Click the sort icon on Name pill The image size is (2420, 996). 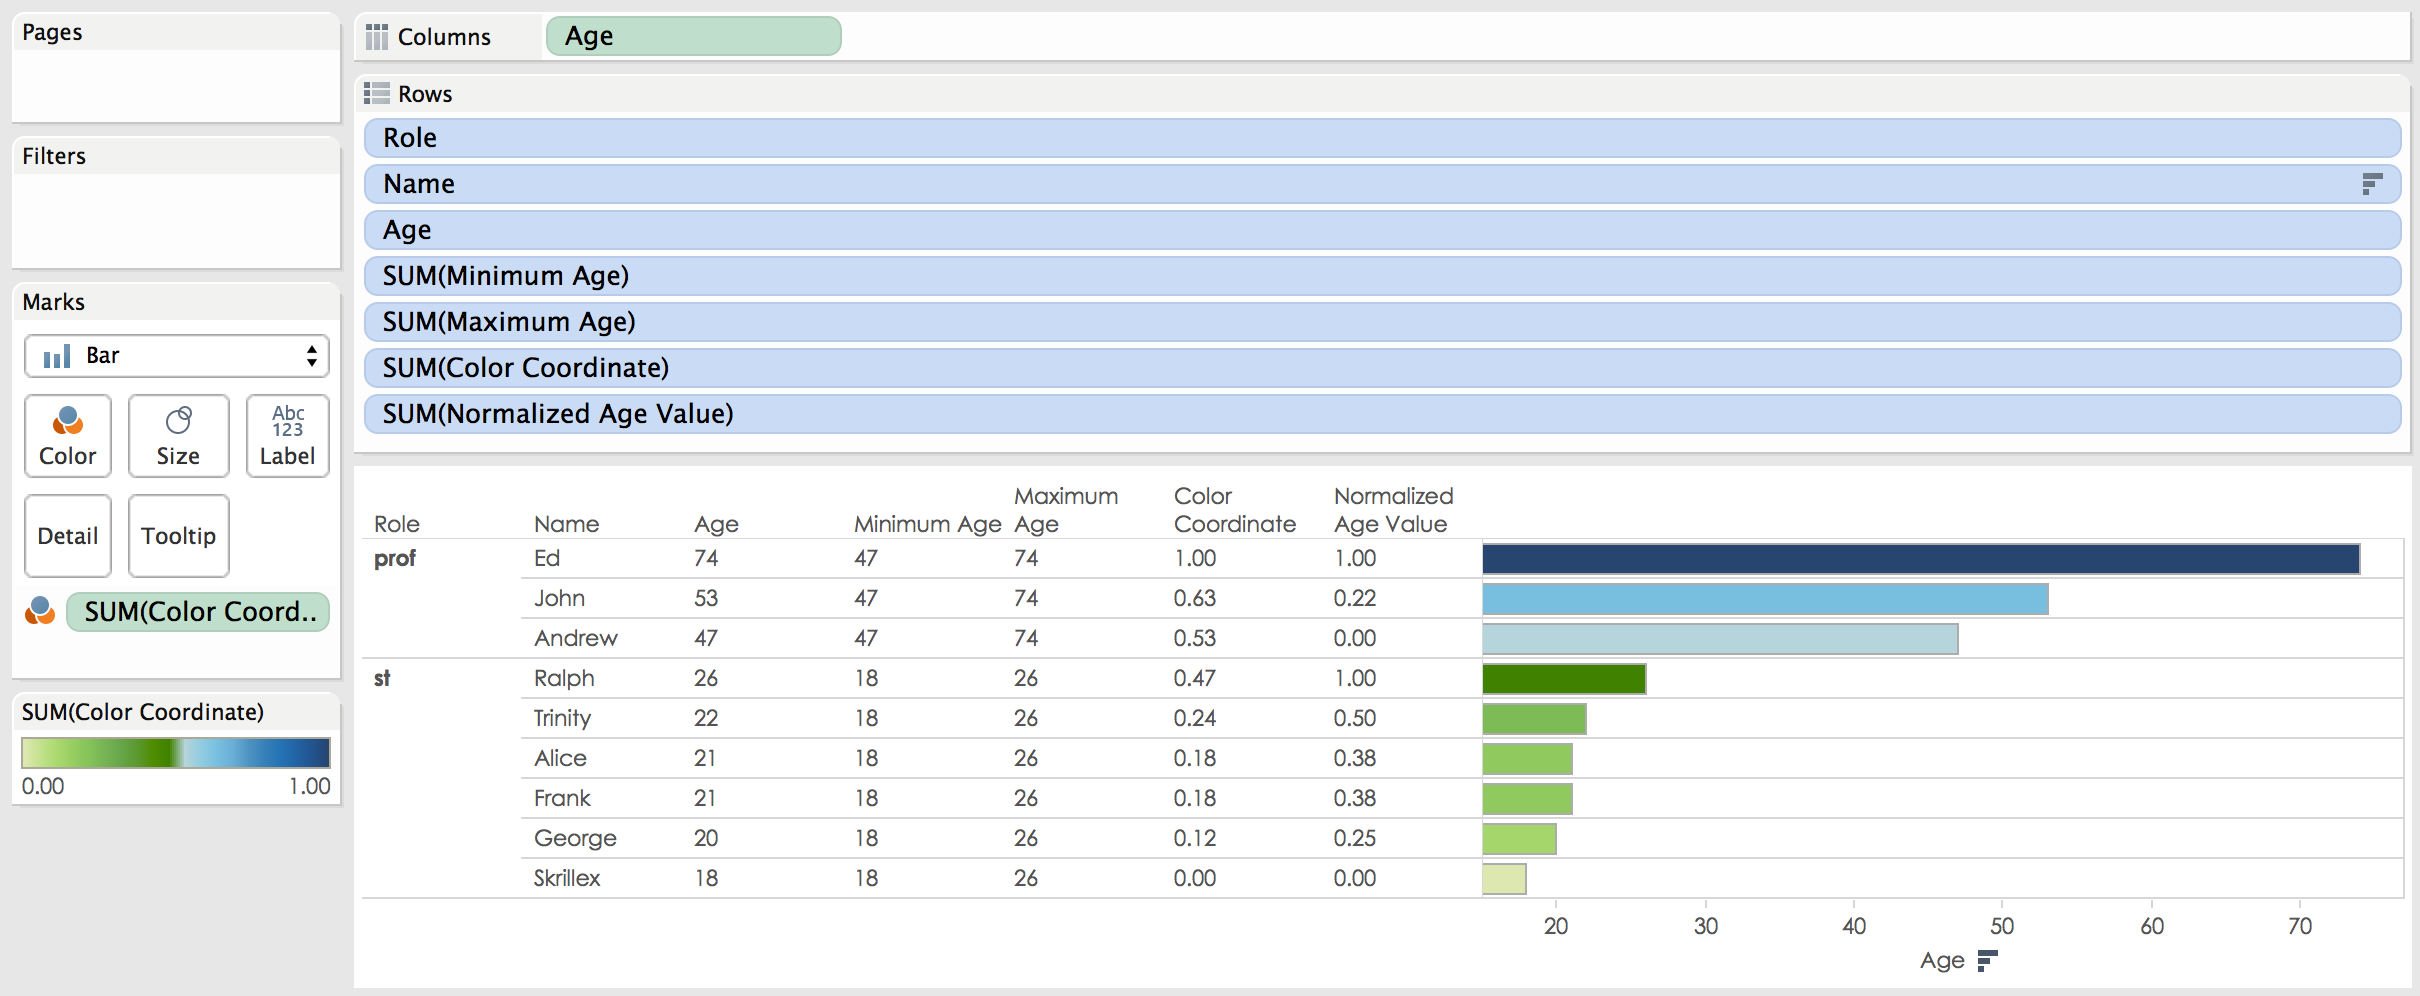pyautogui.click(x=2372, y=184)
